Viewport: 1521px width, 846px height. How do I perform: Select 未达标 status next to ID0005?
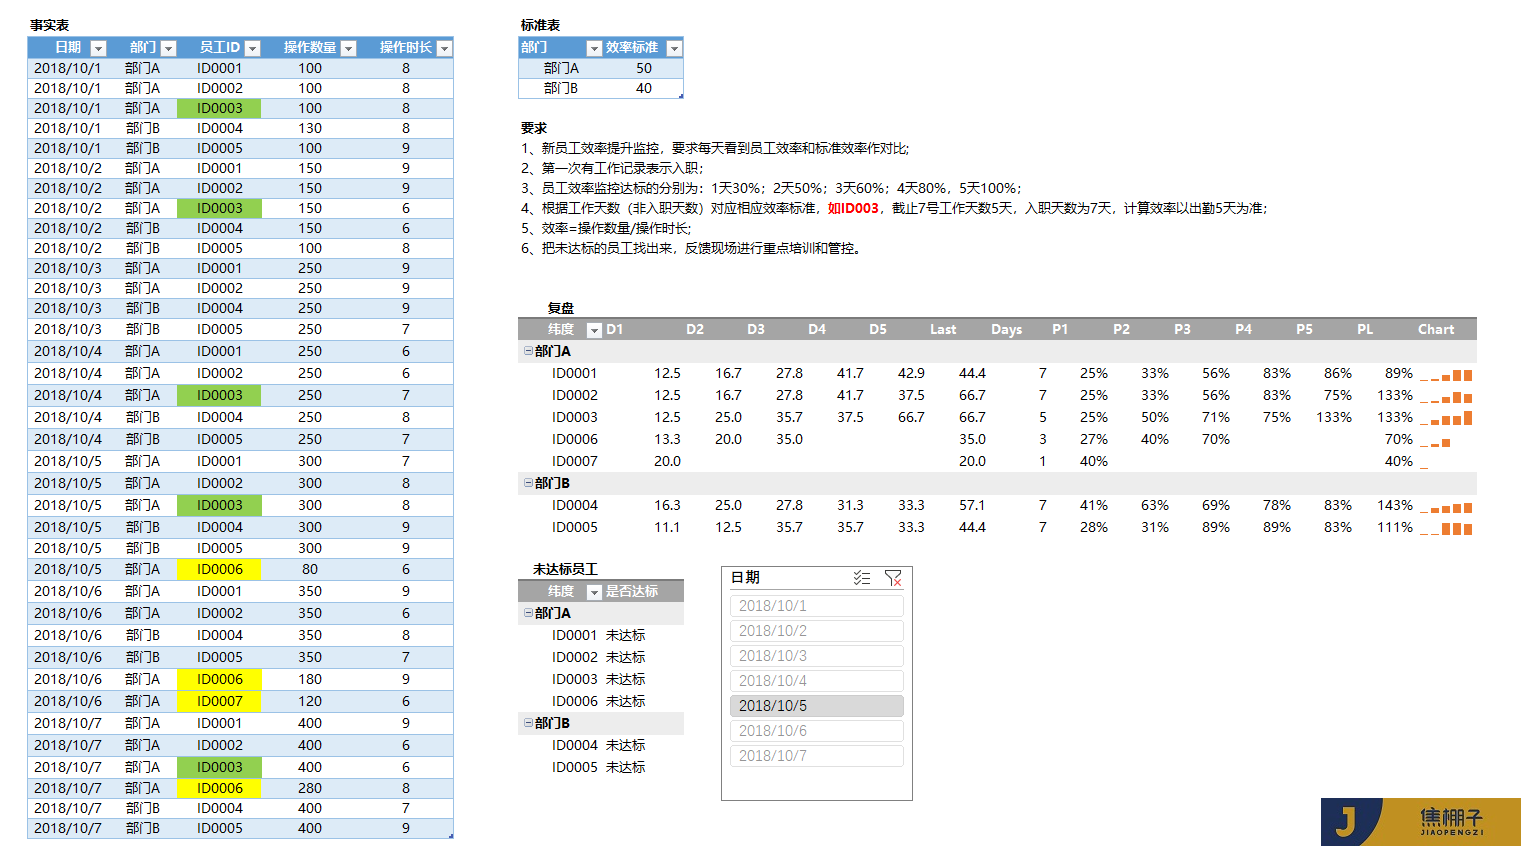coord(626,767)
